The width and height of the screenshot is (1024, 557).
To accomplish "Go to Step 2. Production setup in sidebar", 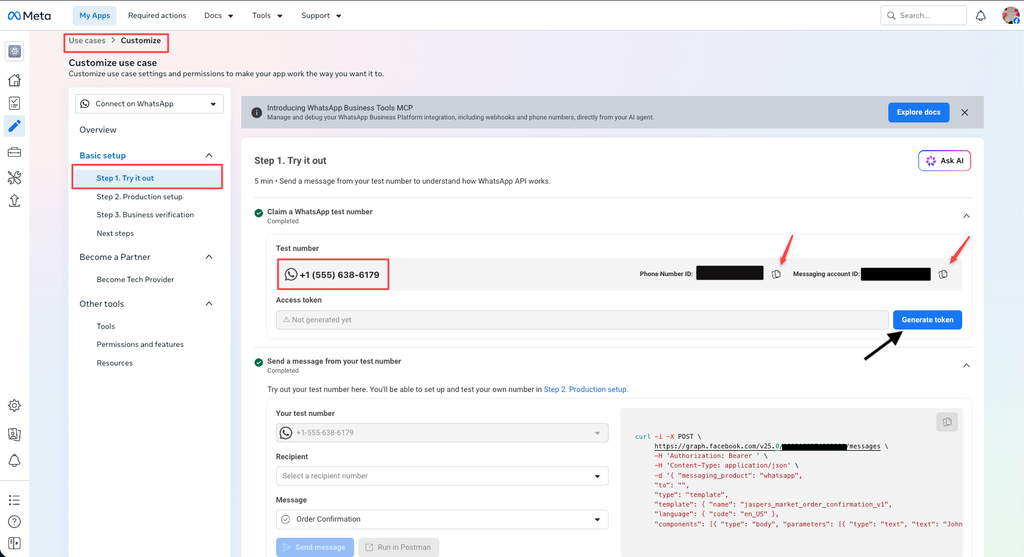I will 140,197.
